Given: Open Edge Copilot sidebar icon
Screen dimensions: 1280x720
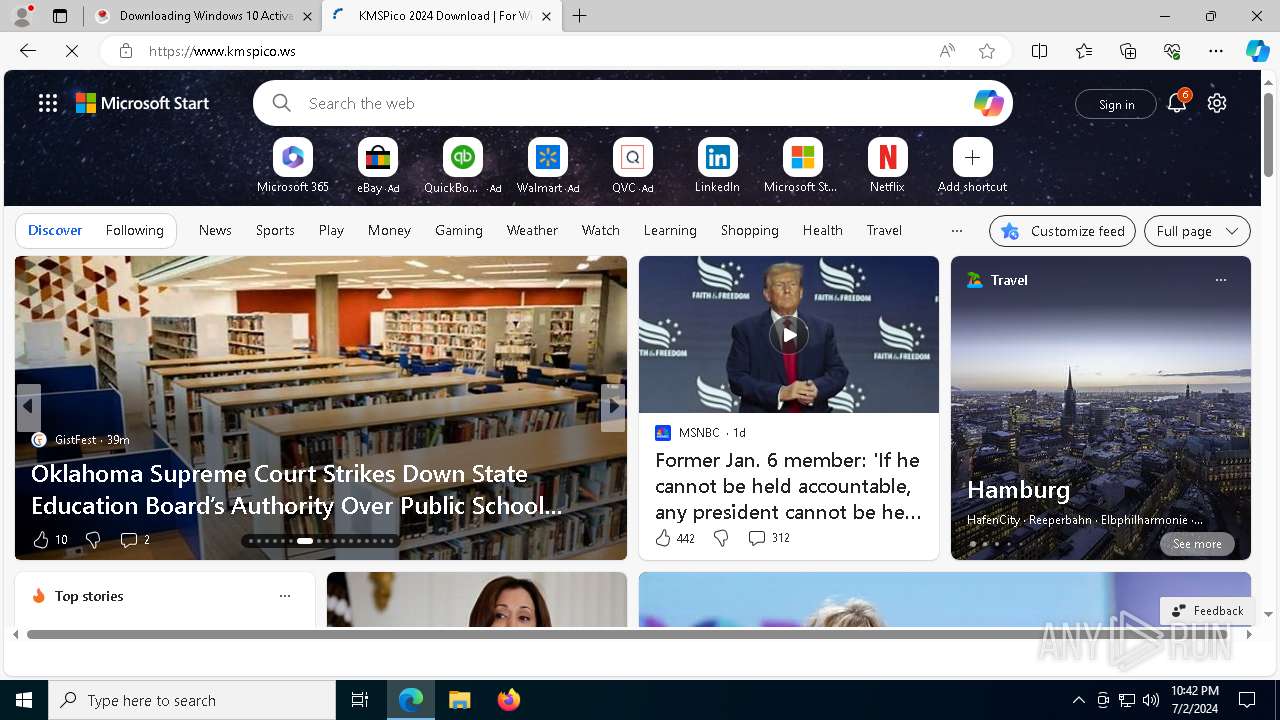Looking at the screenshot, I should tap(1257, 51).
